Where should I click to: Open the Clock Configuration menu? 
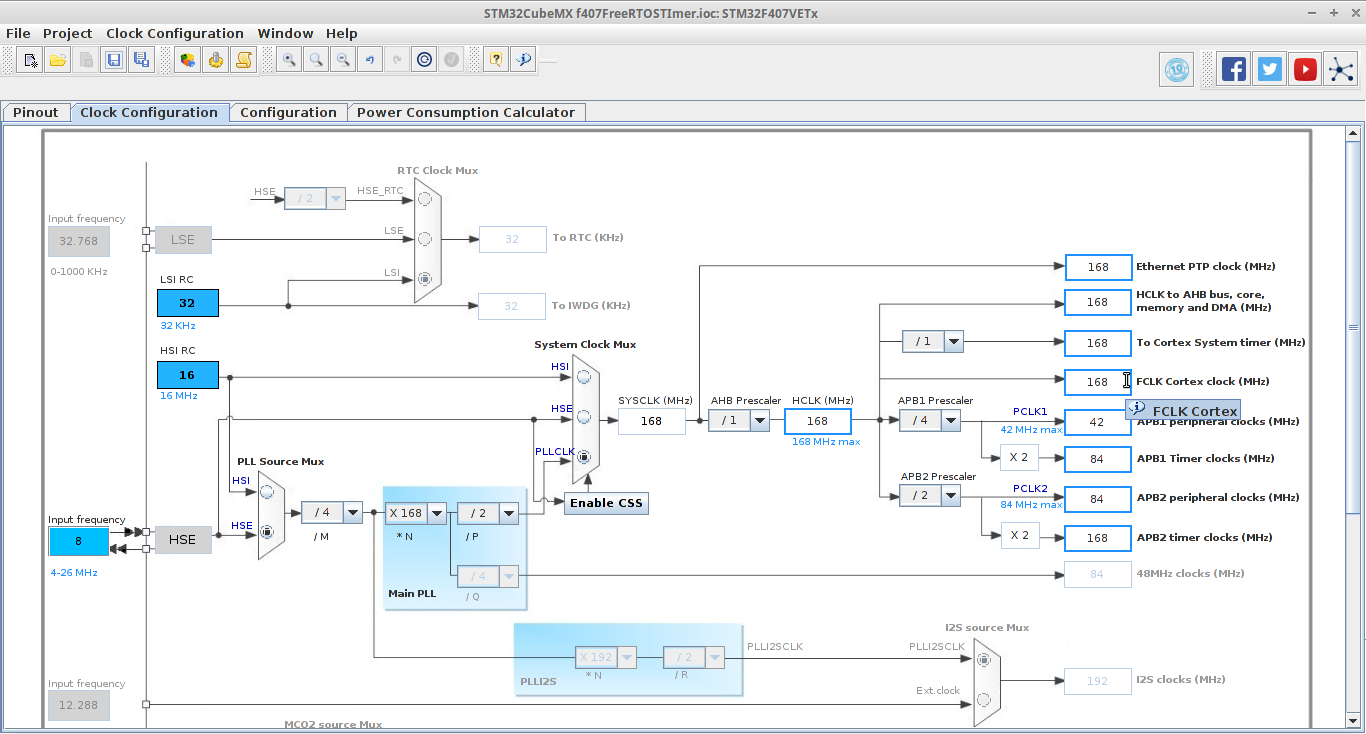tap(175, 34)
